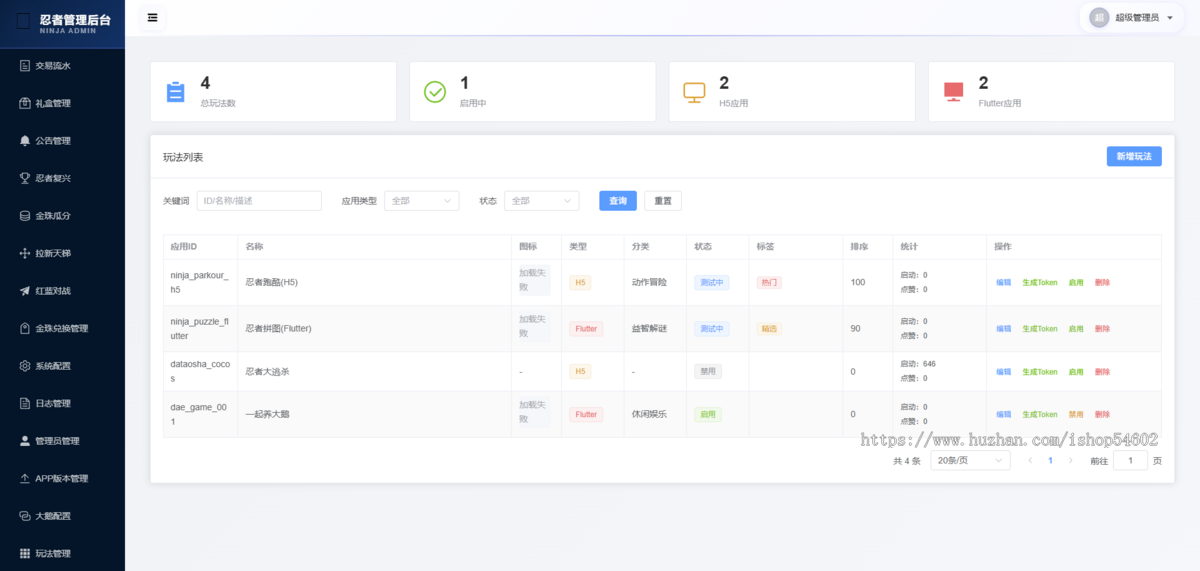Click the 红蓝对战 paper plane icon

coord(25,291)
